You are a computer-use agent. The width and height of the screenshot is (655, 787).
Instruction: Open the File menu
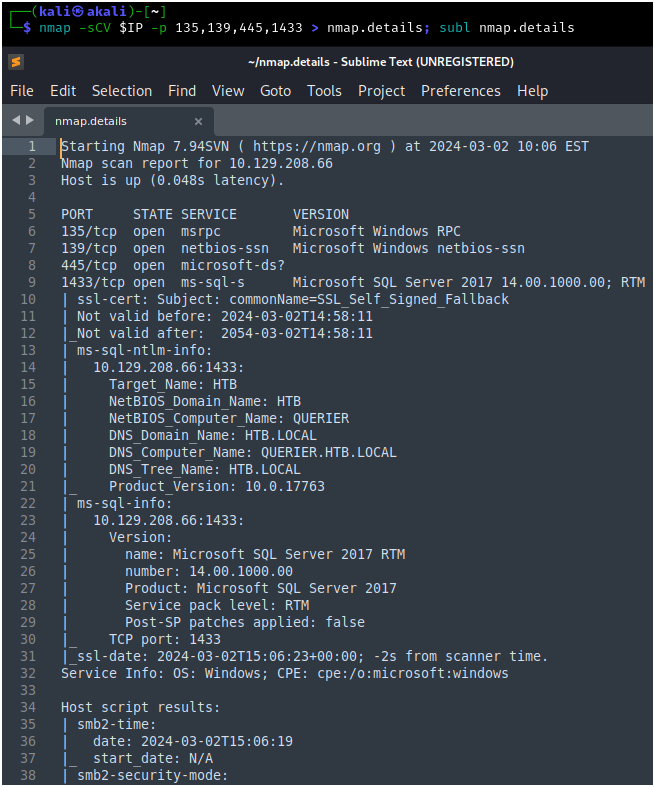[x=21, y=91]
